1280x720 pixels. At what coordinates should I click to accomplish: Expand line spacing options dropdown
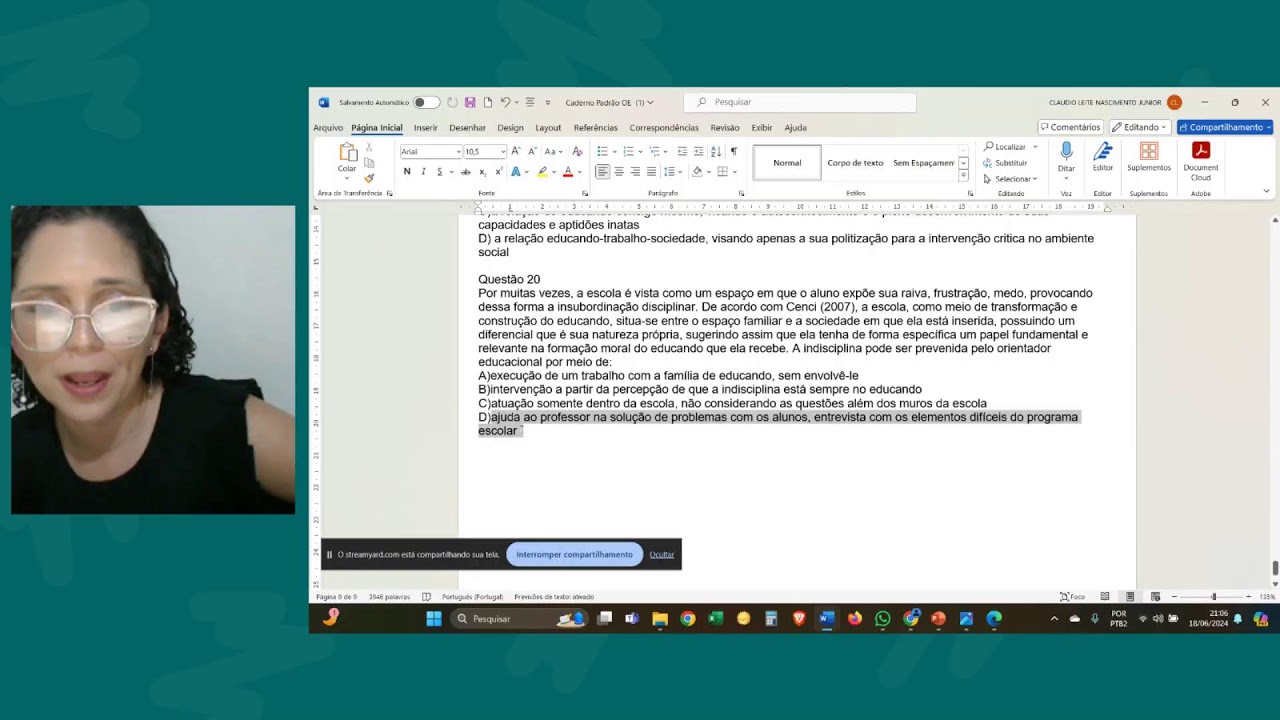[679, 172]
